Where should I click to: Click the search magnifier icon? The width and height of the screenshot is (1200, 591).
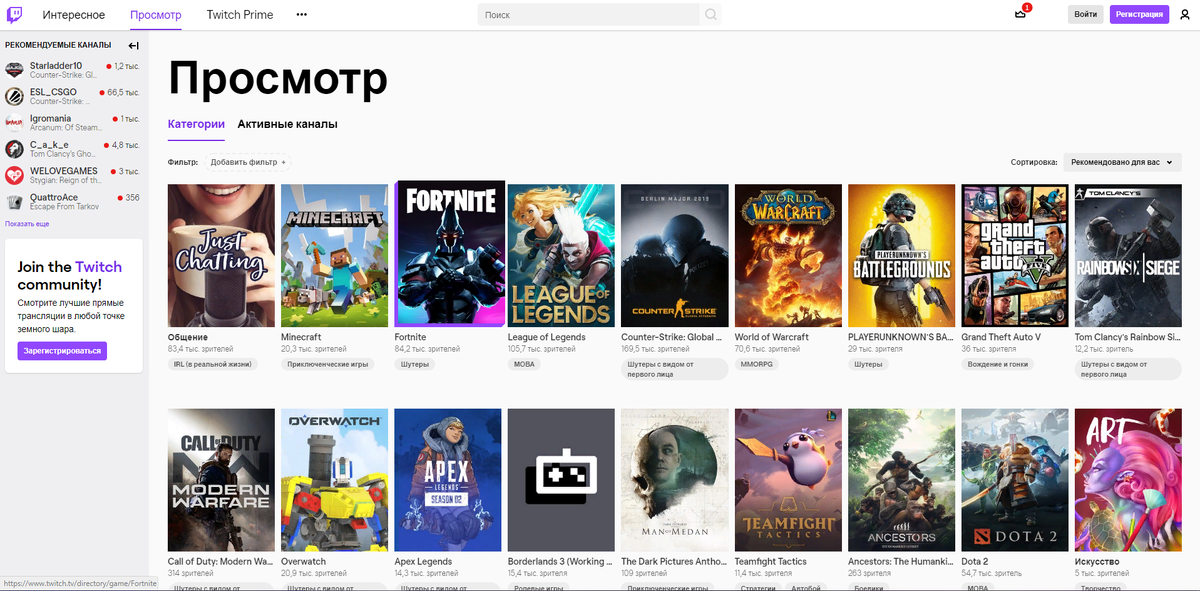pyautogui.click(x=710, y=15)
